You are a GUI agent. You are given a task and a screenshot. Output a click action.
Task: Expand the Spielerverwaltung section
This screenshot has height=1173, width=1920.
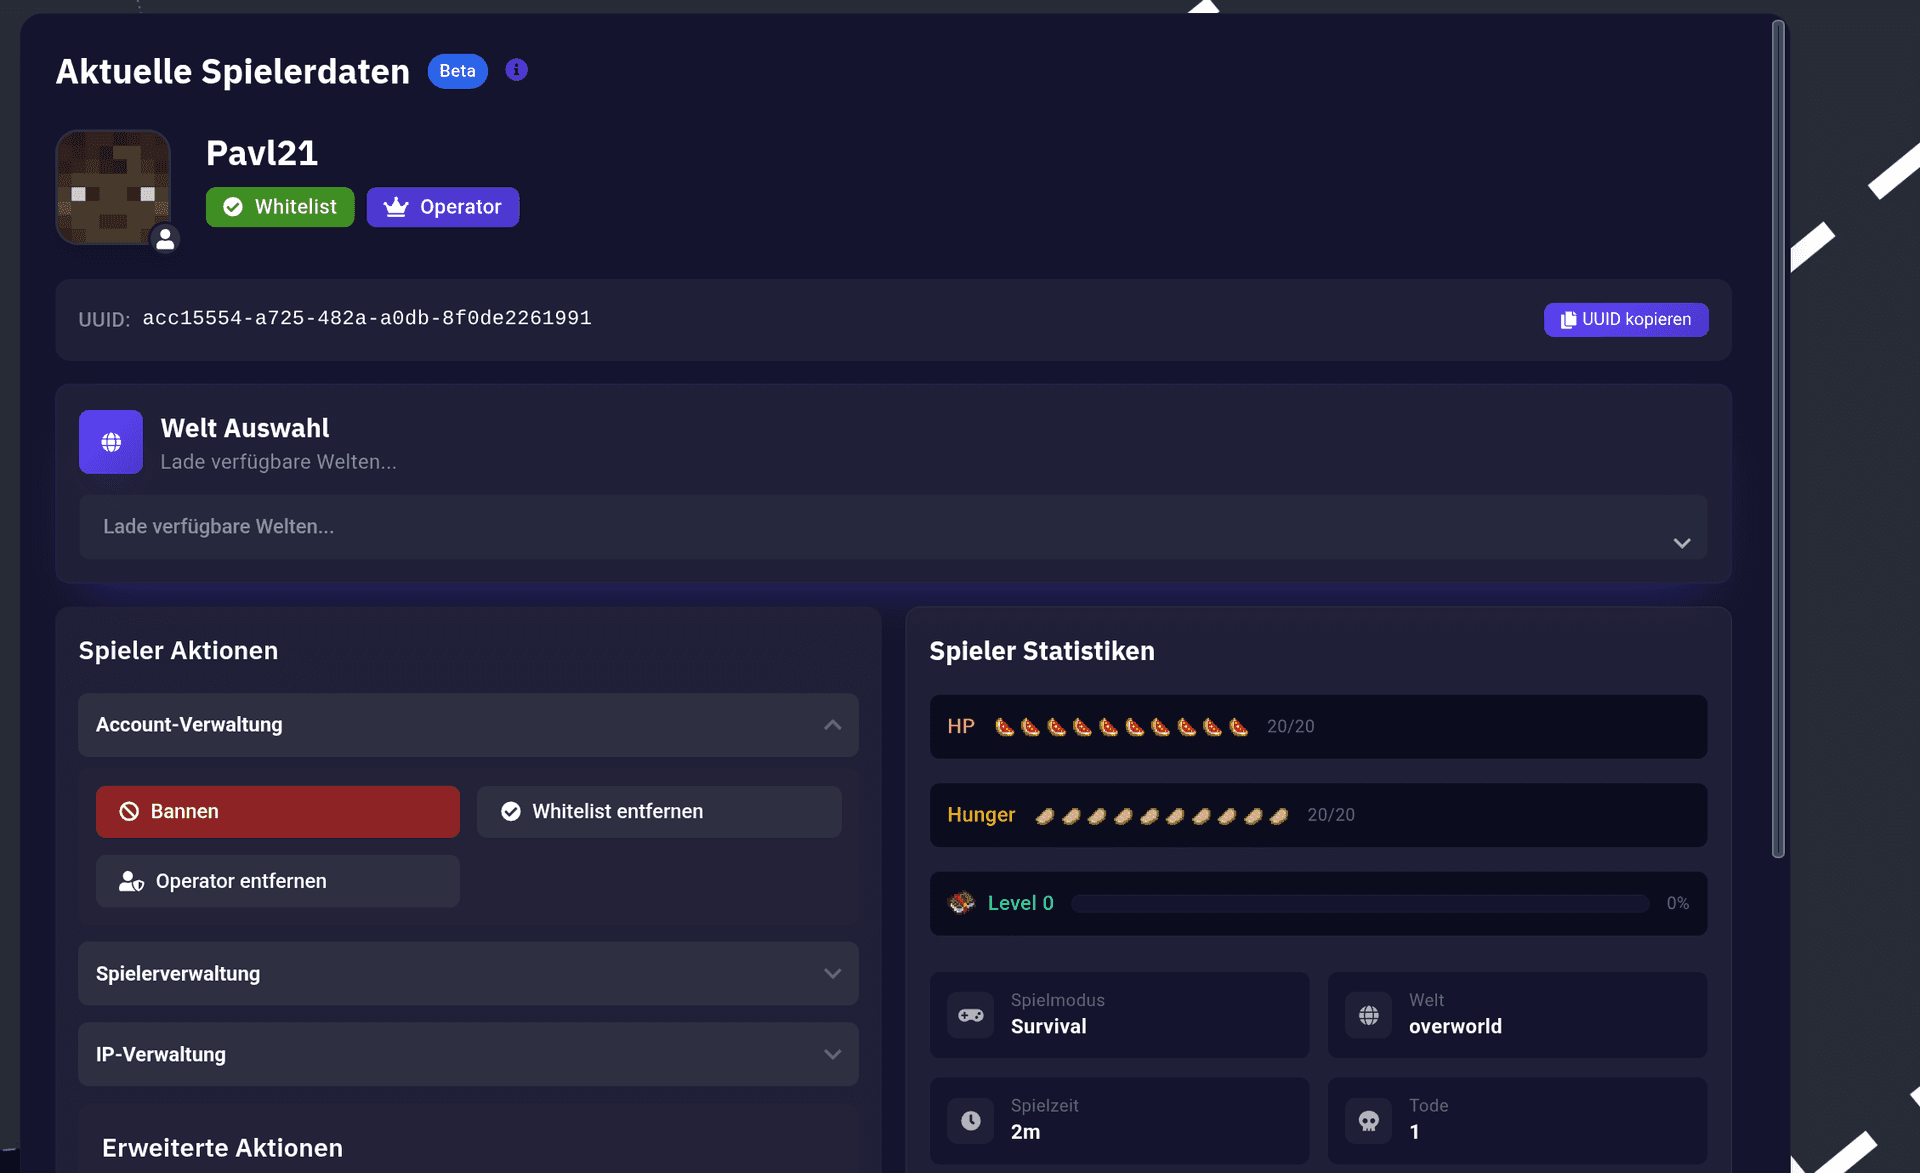coord(468,974)
